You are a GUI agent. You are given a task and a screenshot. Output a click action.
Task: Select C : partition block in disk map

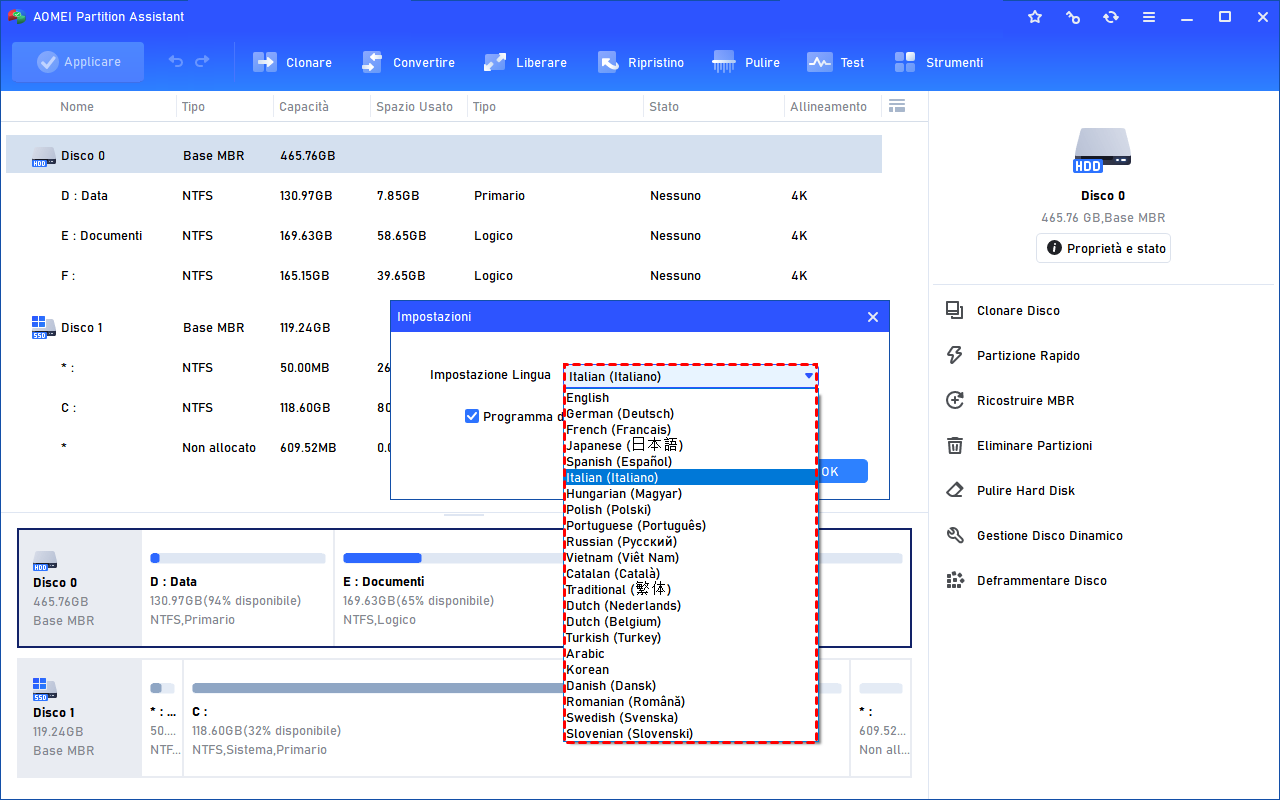tap(374, 718)
